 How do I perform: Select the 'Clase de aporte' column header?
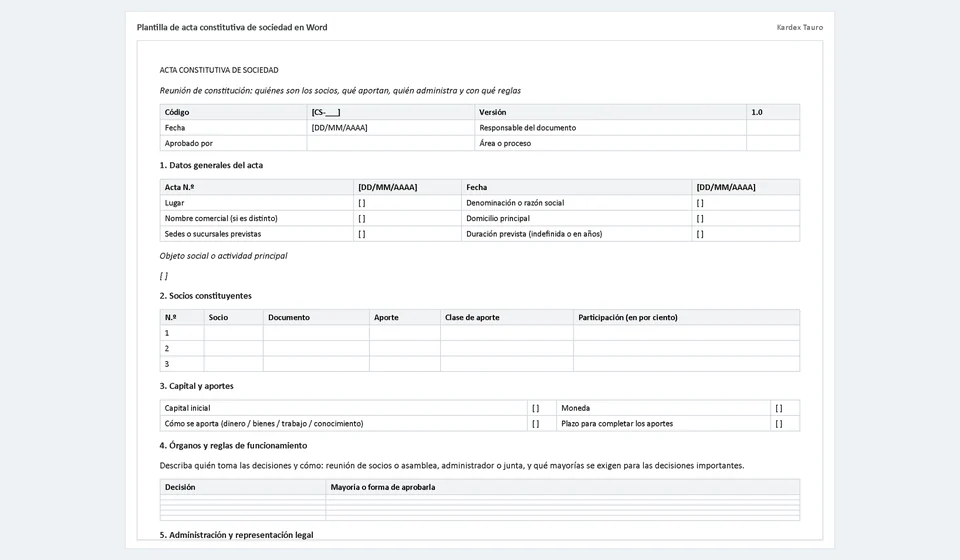pyautogui.click(x=507, y=317)
